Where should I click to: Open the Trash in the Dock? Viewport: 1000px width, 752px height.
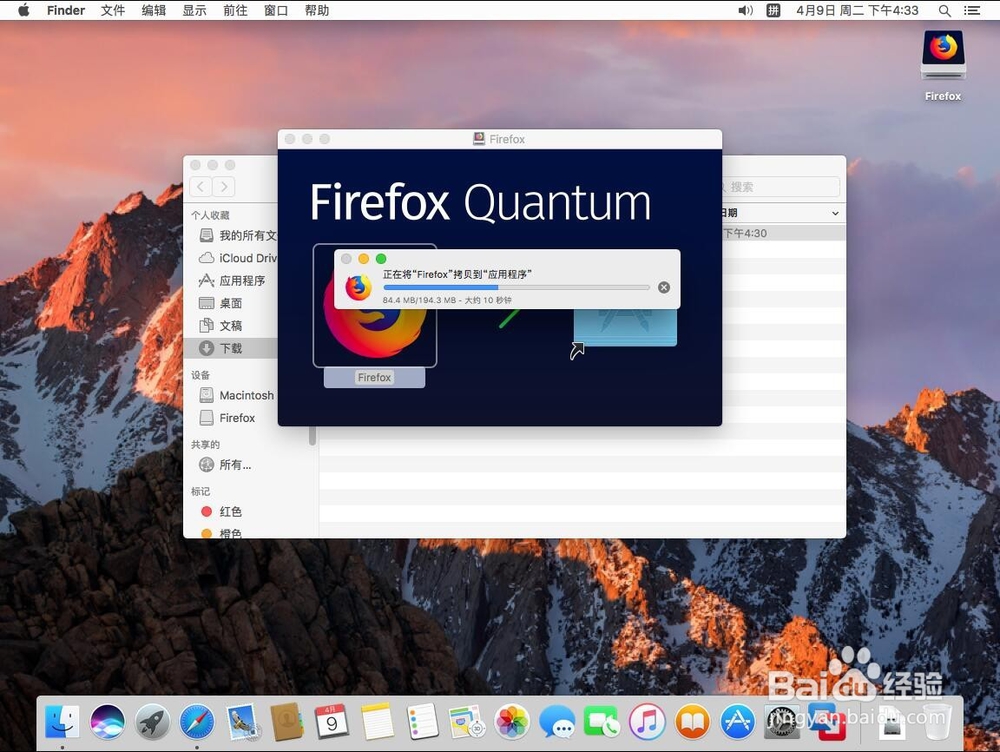938,722
